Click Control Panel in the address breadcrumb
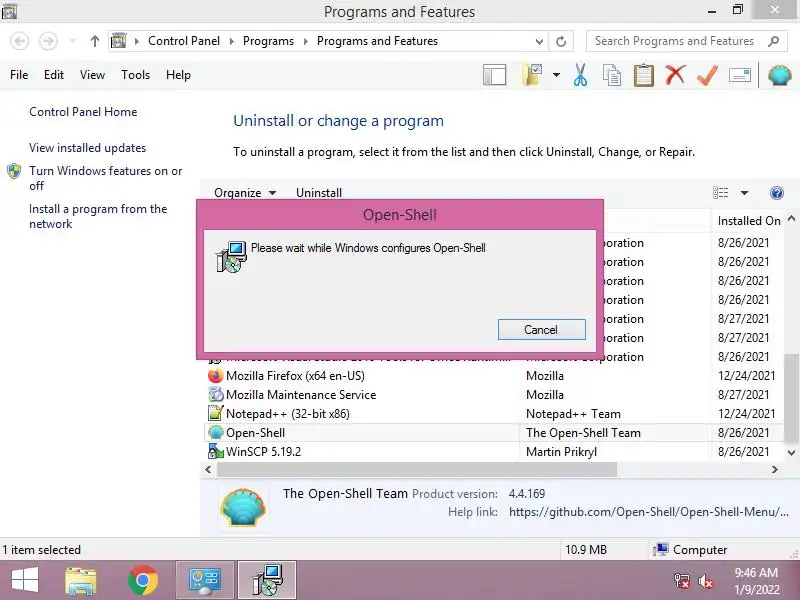The image size is (800, 600). (x=184, y=41)
